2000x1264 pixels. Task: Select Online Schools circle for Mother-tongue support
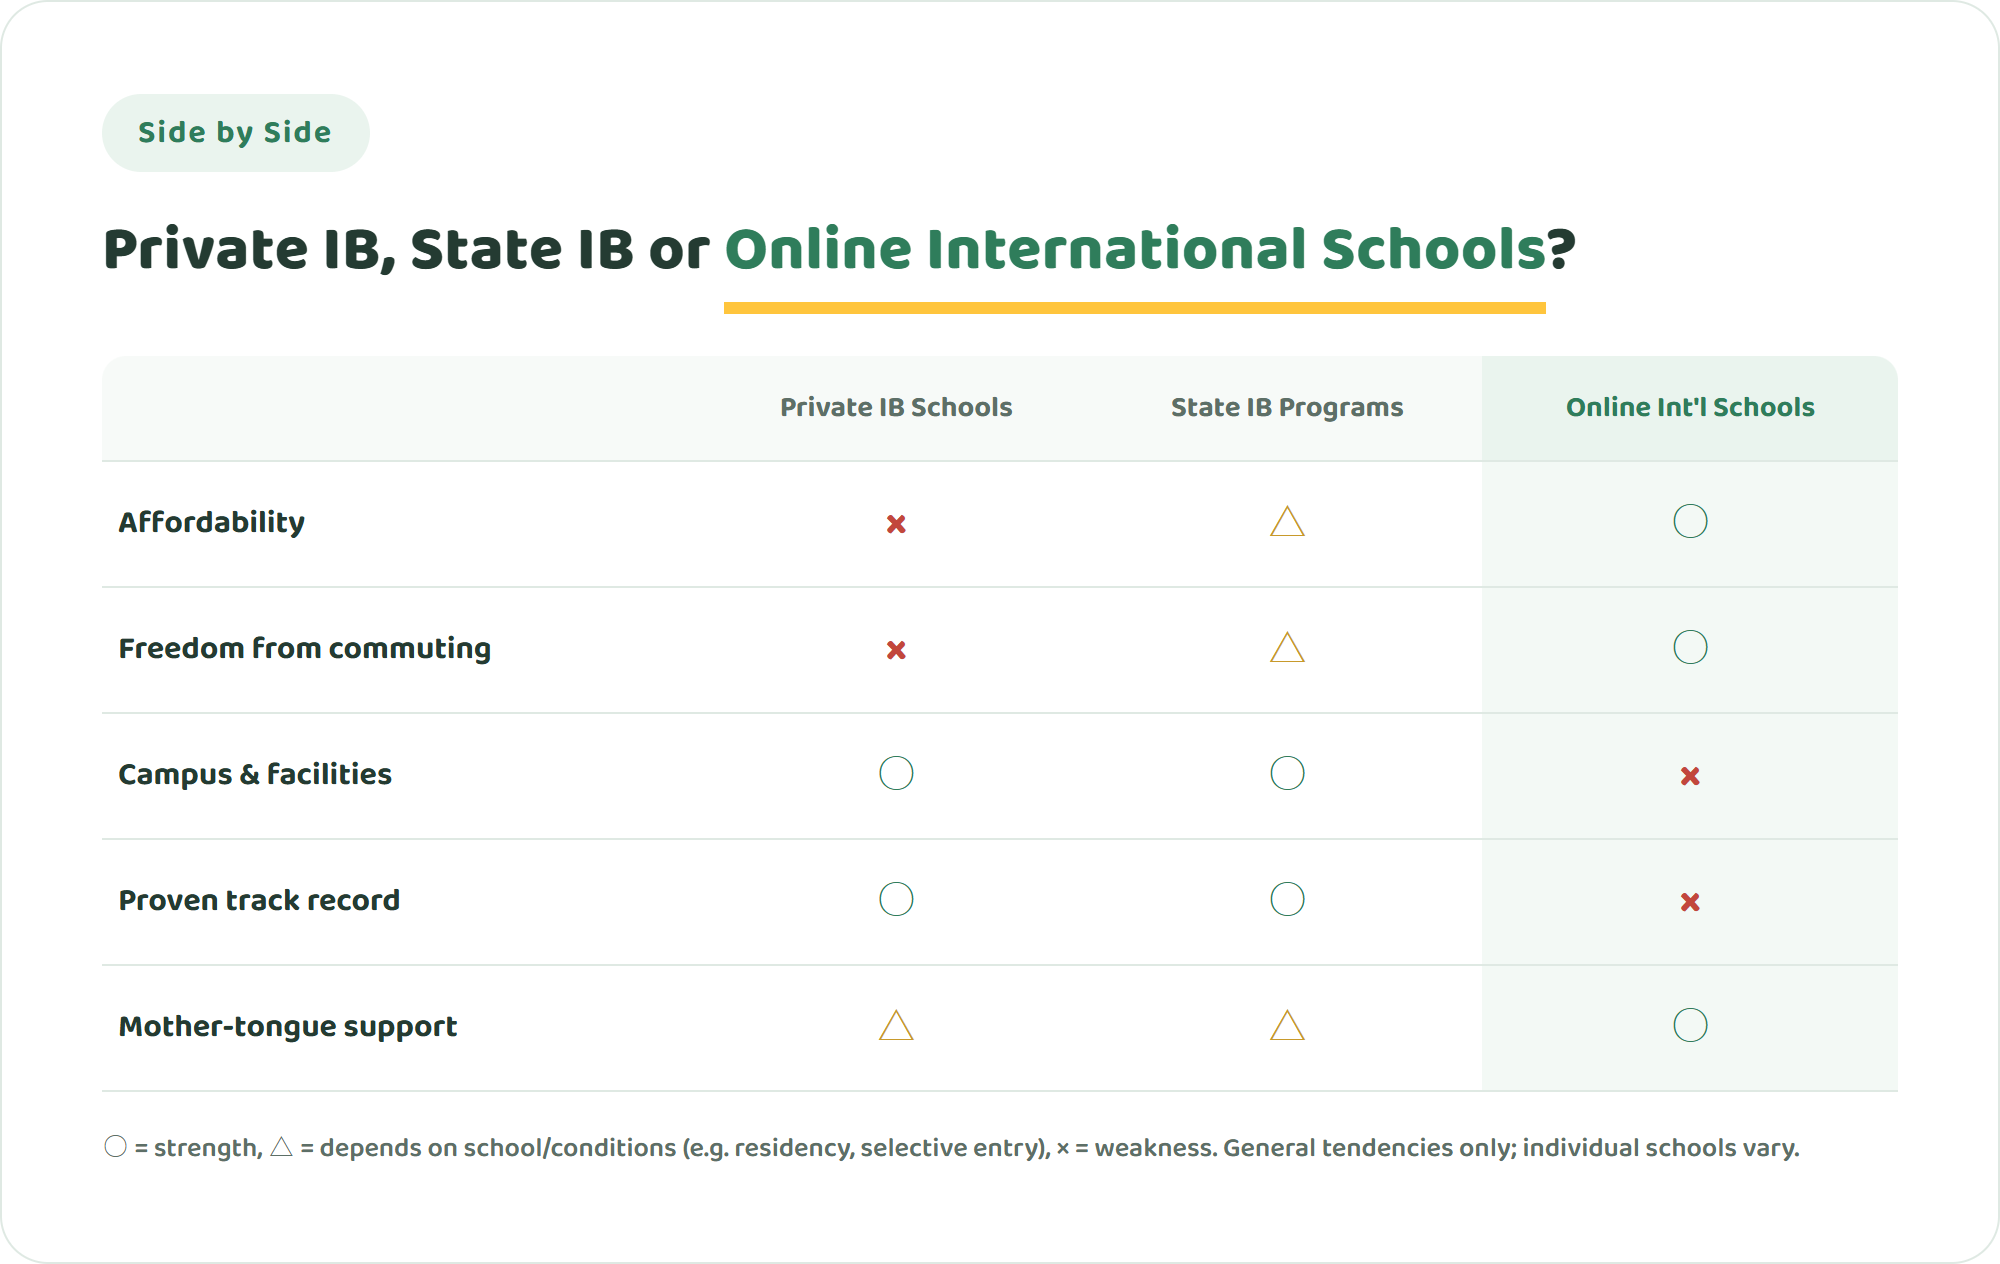tap(1690, 1025)
